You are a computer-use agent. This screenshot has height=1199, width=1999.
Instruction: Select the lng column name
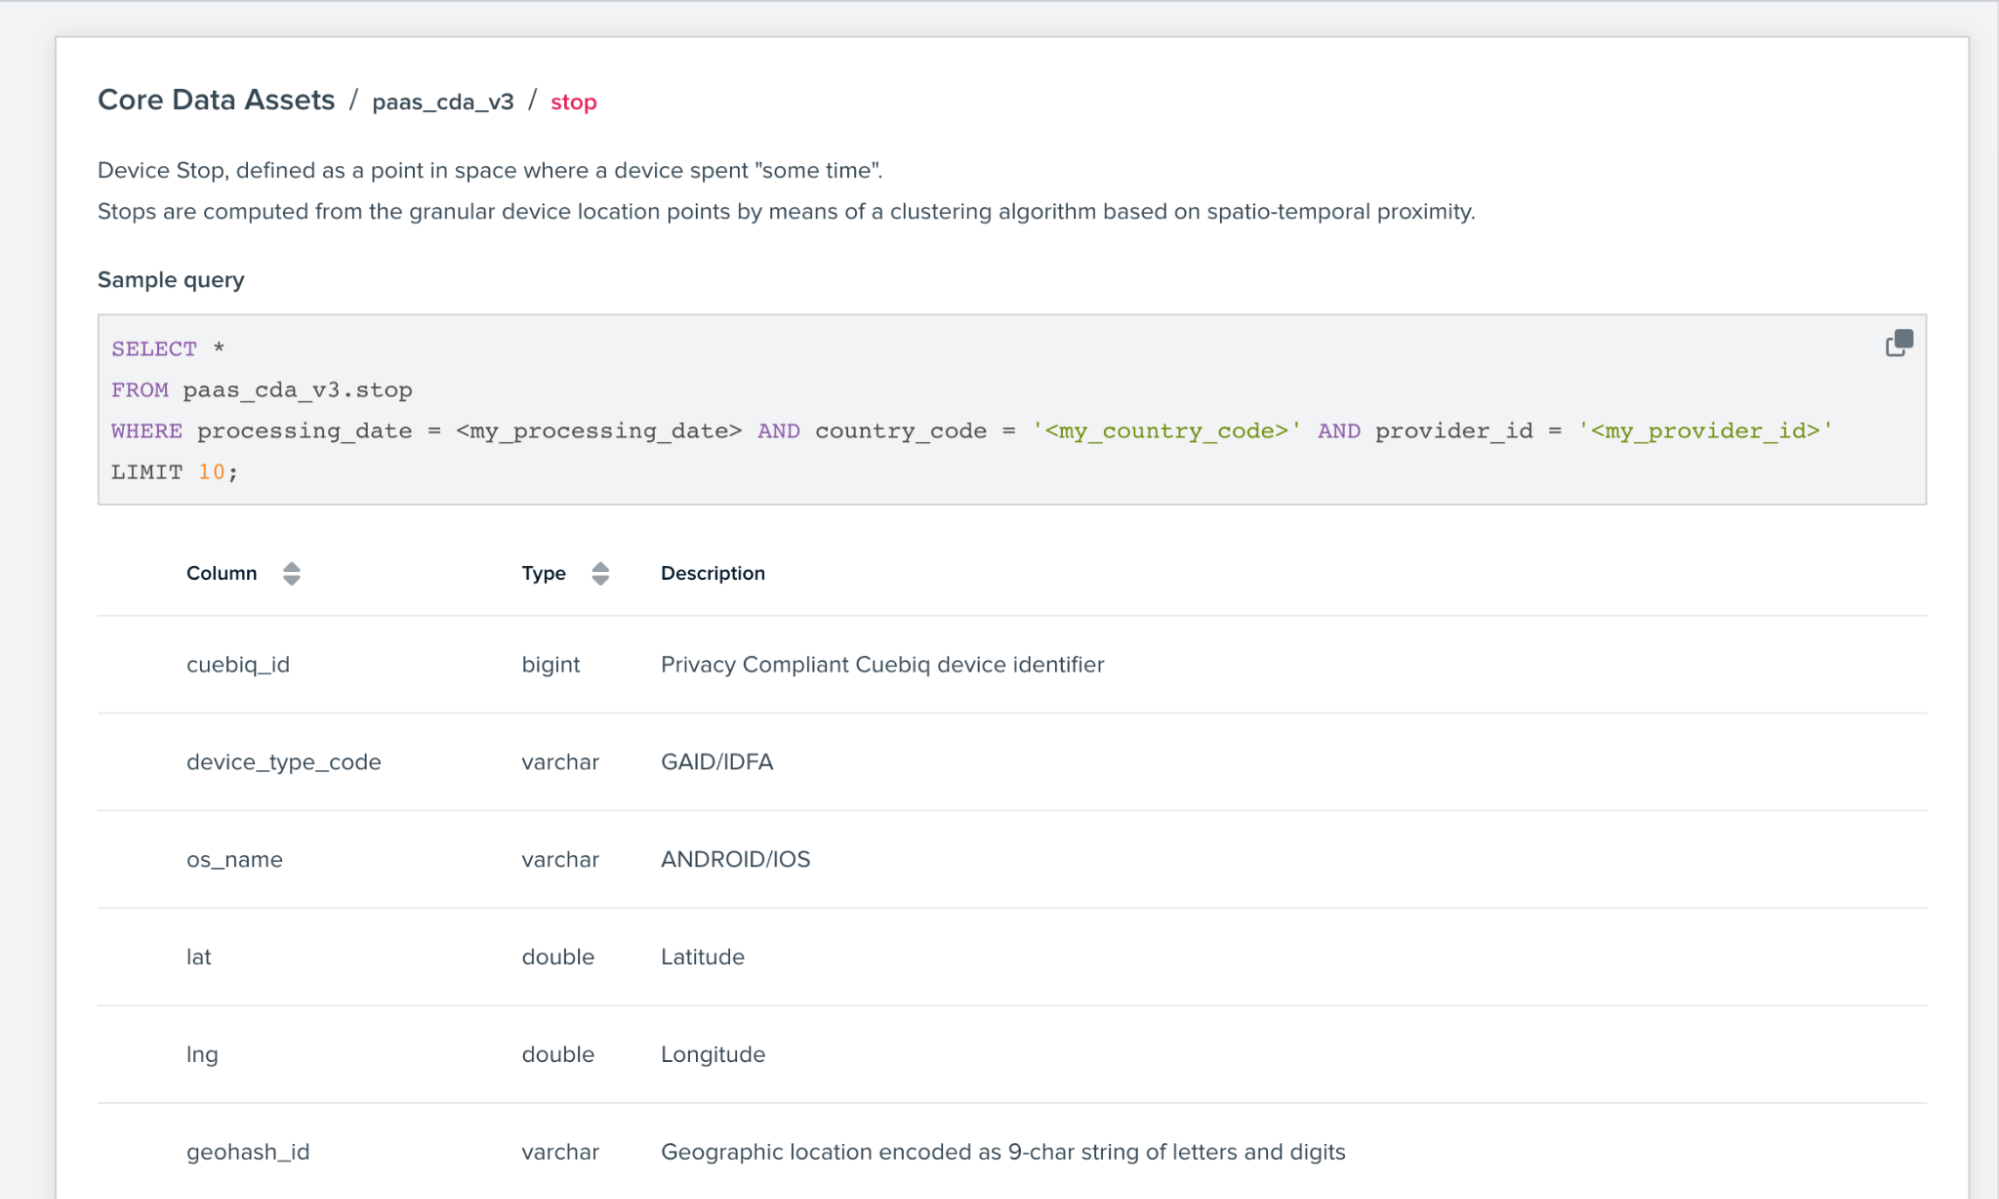click(x=202, y=1055)
